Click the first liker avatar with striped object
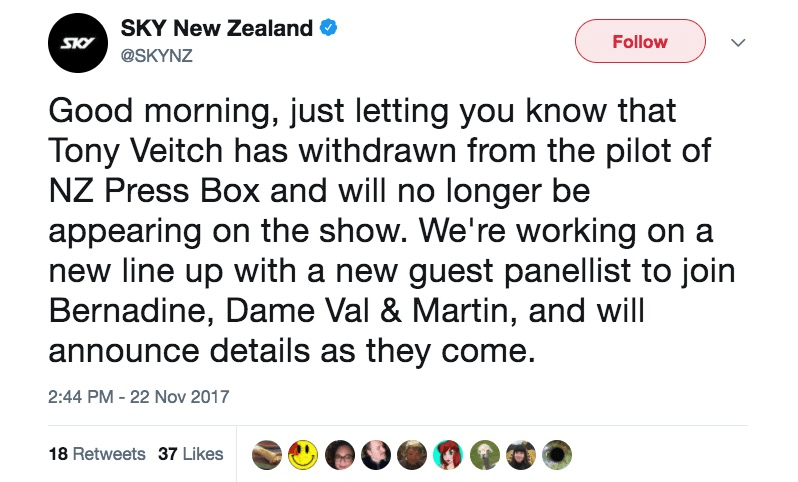 267,454
